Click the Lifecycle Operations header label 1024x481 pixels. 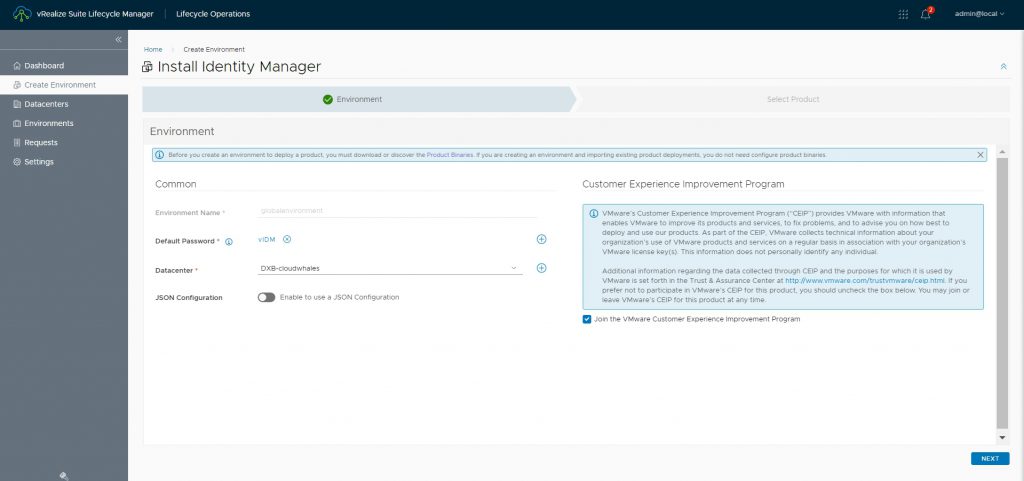pyautogui.click(x=213, y=14)
